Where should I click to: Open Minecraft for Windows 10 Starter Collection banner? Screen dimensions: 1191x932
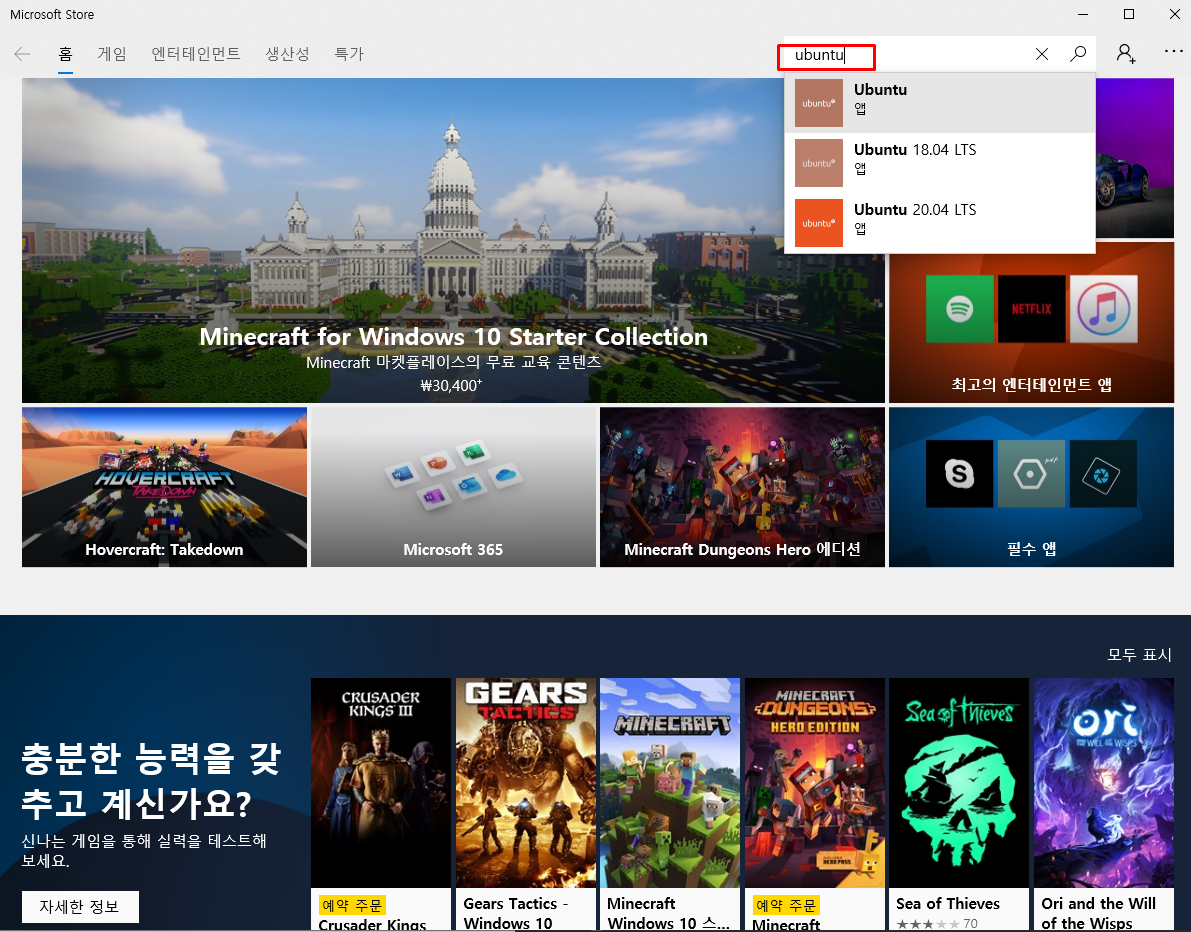(x=453, y=240)
